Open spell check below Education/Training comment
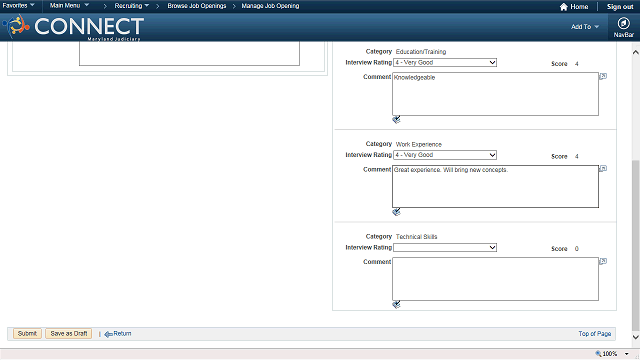This screenshot has height=360, width=640. [396, 120]
